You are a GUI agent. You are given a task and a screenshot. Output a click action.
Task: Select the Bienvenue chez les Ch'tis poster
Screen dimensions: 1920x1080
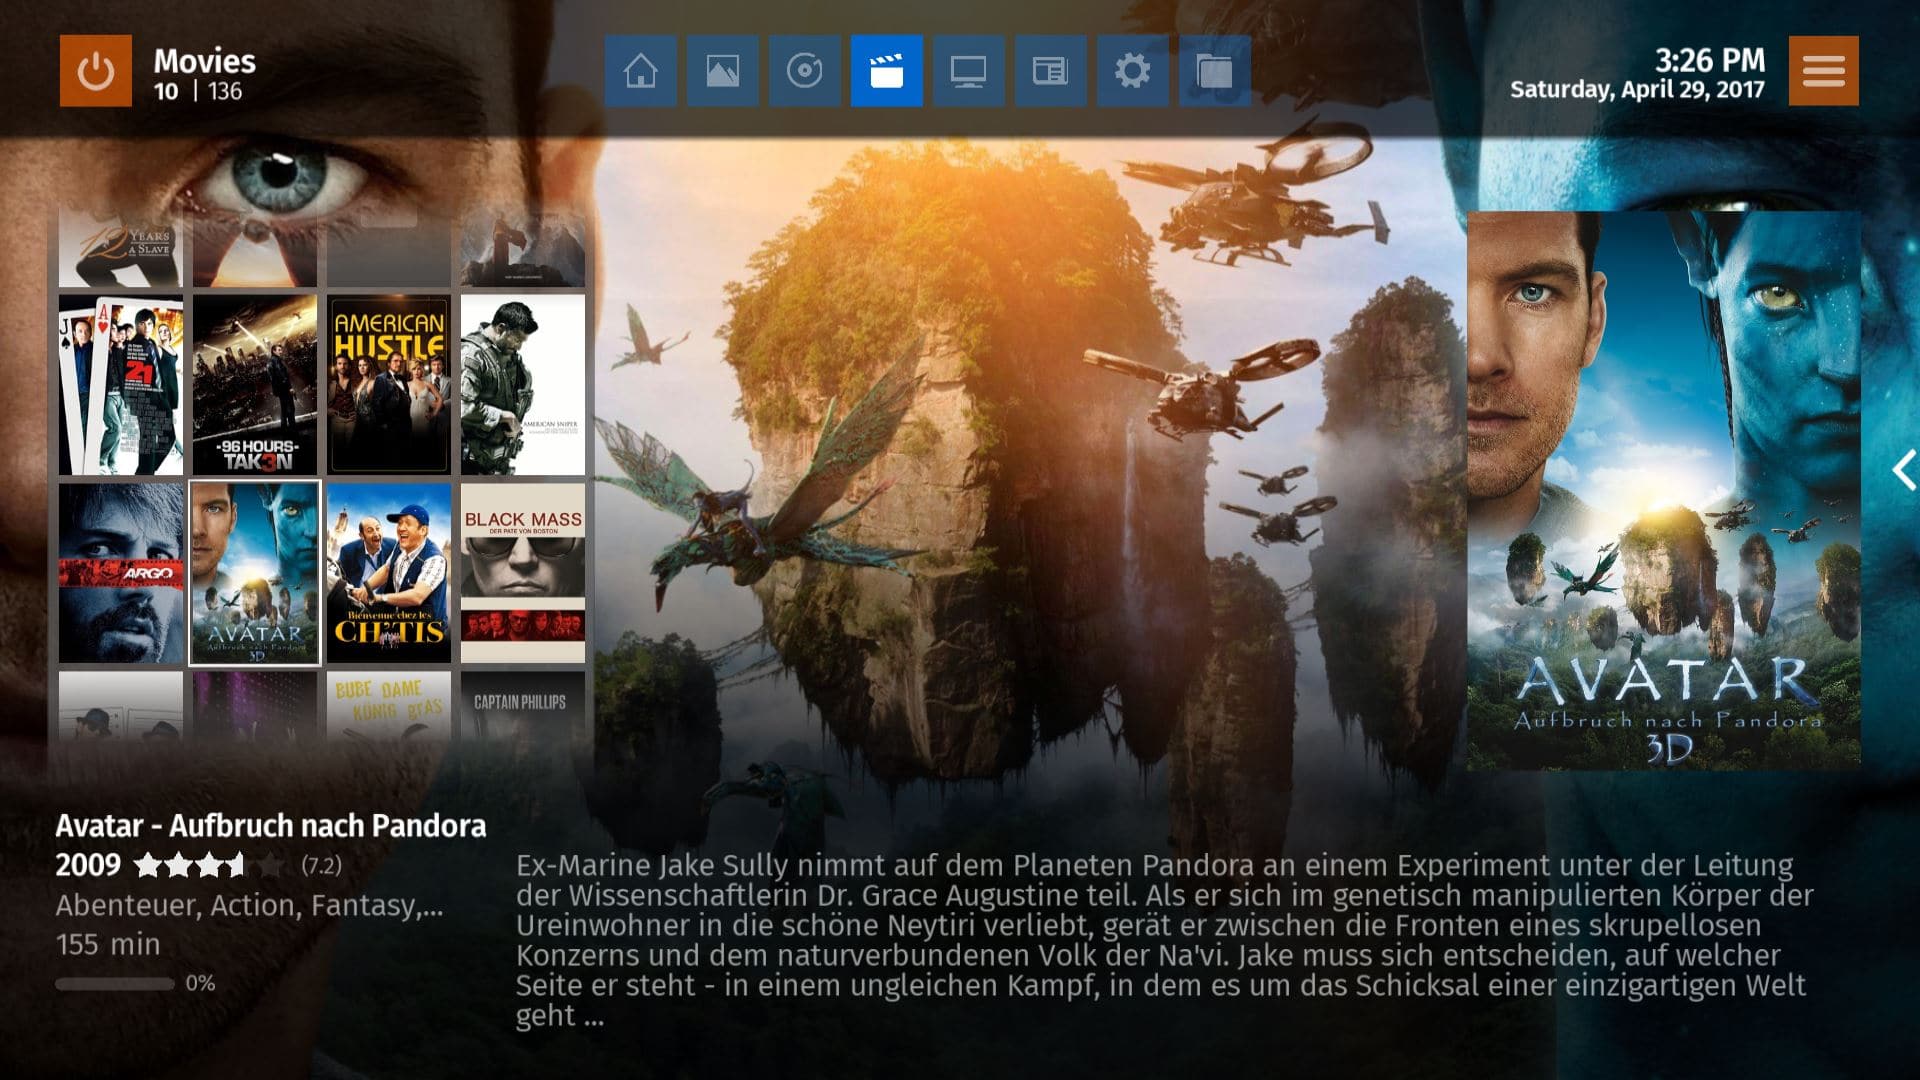pyautogui.click(x=389, y=573)
